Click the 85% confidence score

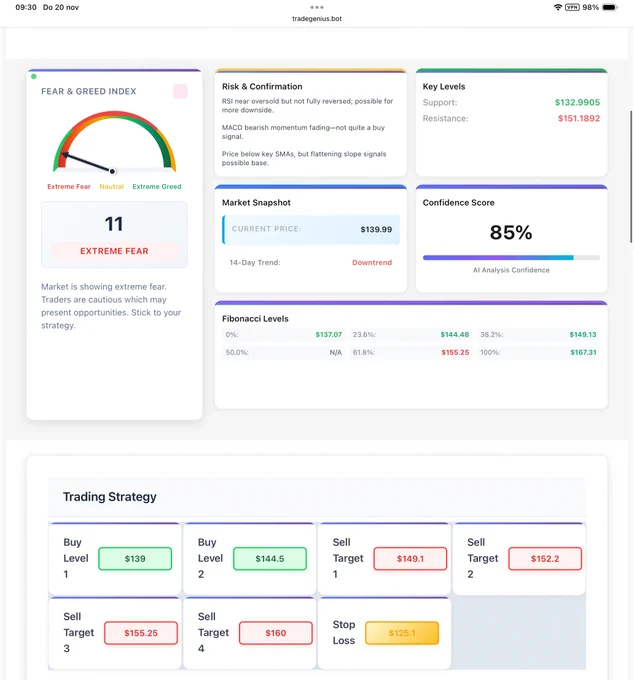511,232
